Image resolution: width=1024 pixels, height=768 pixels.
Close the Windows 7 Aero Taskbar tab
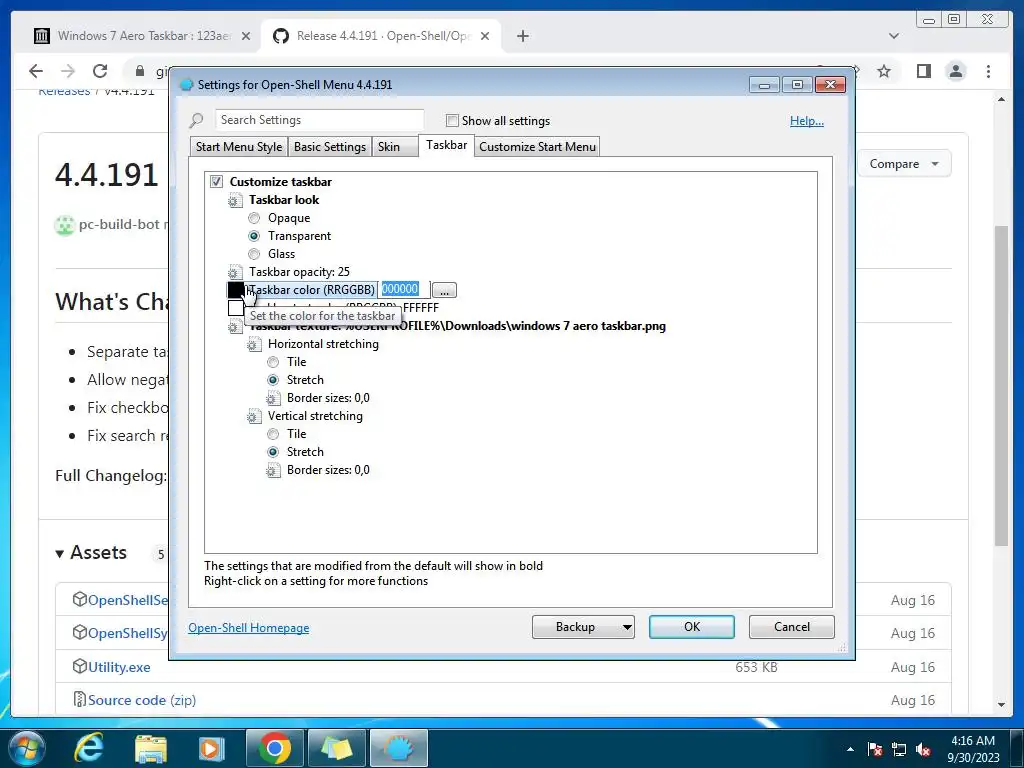(x=246, y=36)
